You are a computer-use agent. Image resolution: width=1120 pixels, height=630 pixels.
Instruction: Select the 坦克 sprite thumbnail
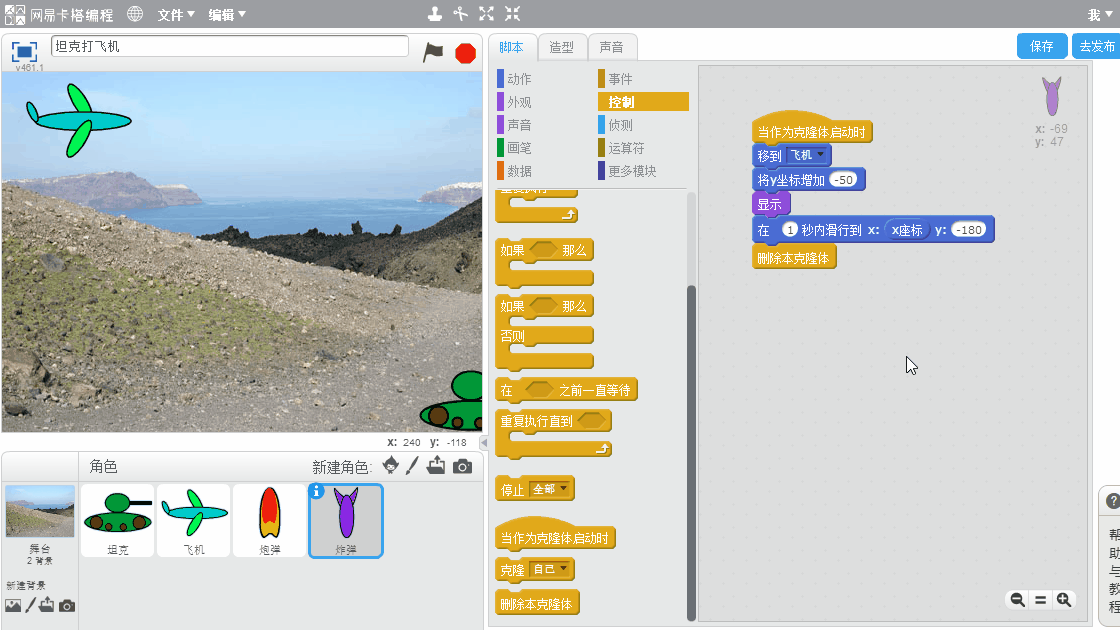click(x=118, y=521)
